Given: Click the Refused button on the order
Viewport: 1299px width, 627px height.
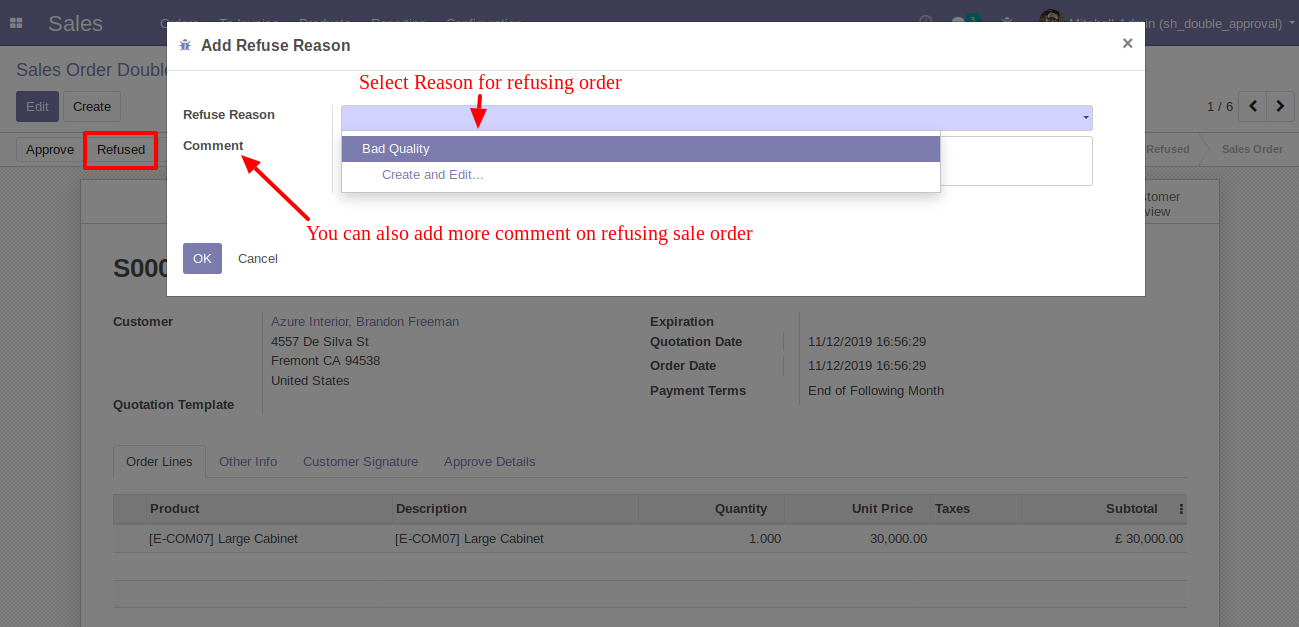Looking at the screenshot, I should point(121,150).
